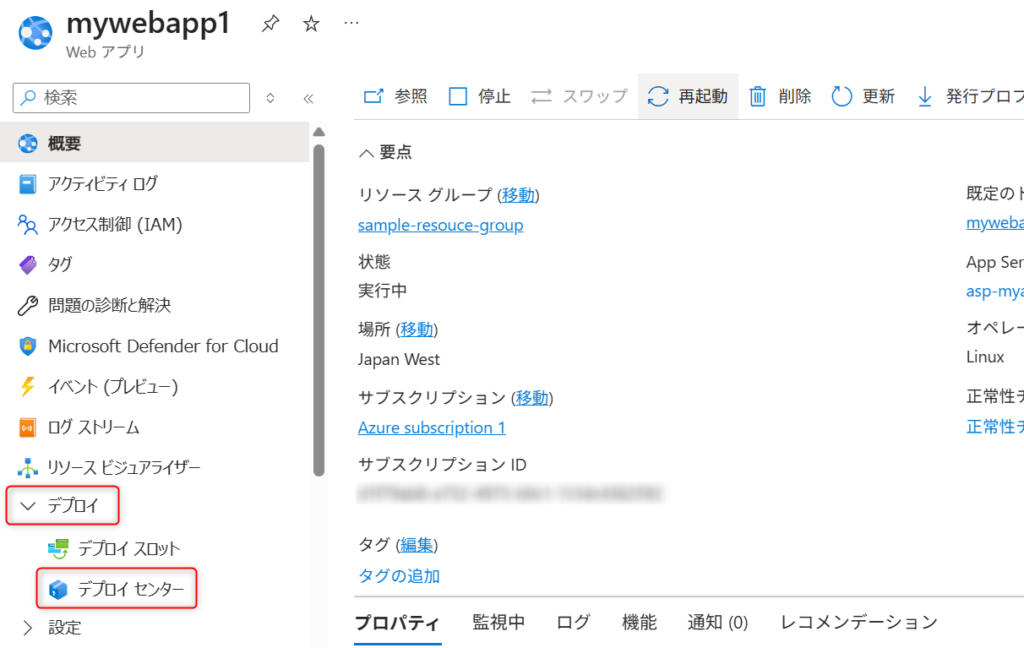Switch to the レコメンデーション tab
Screen dimensions: 1024x648
(x=859, y=623)
